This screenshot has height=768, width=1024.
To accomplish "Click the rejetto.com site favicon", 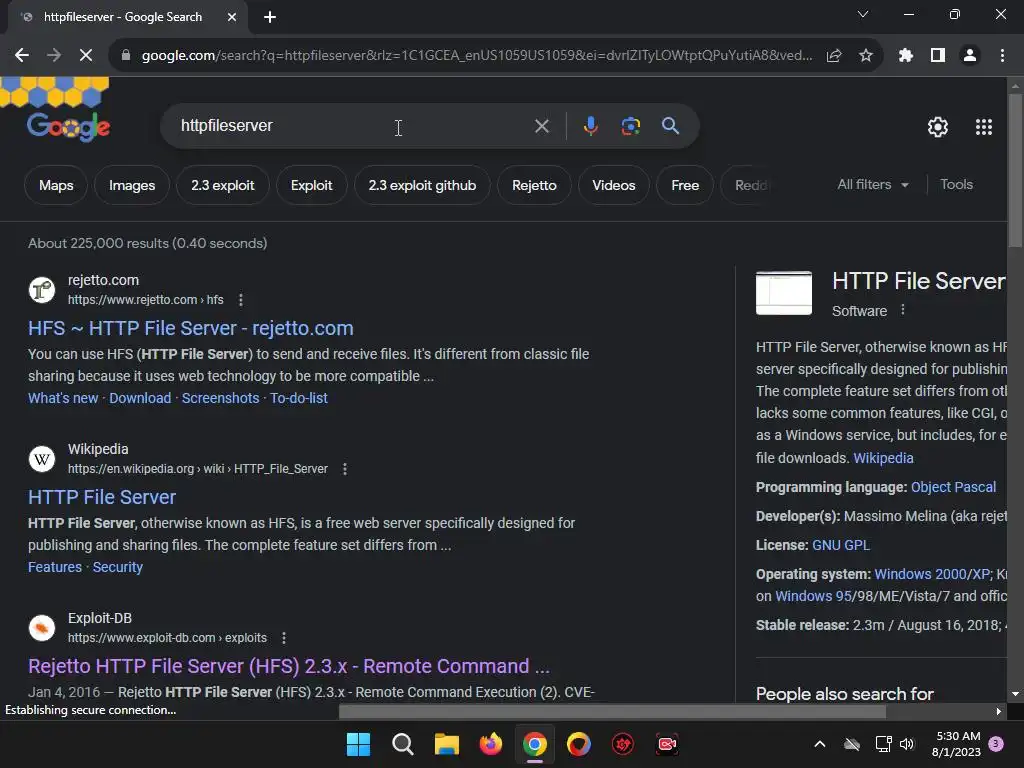I will point(42,290).
